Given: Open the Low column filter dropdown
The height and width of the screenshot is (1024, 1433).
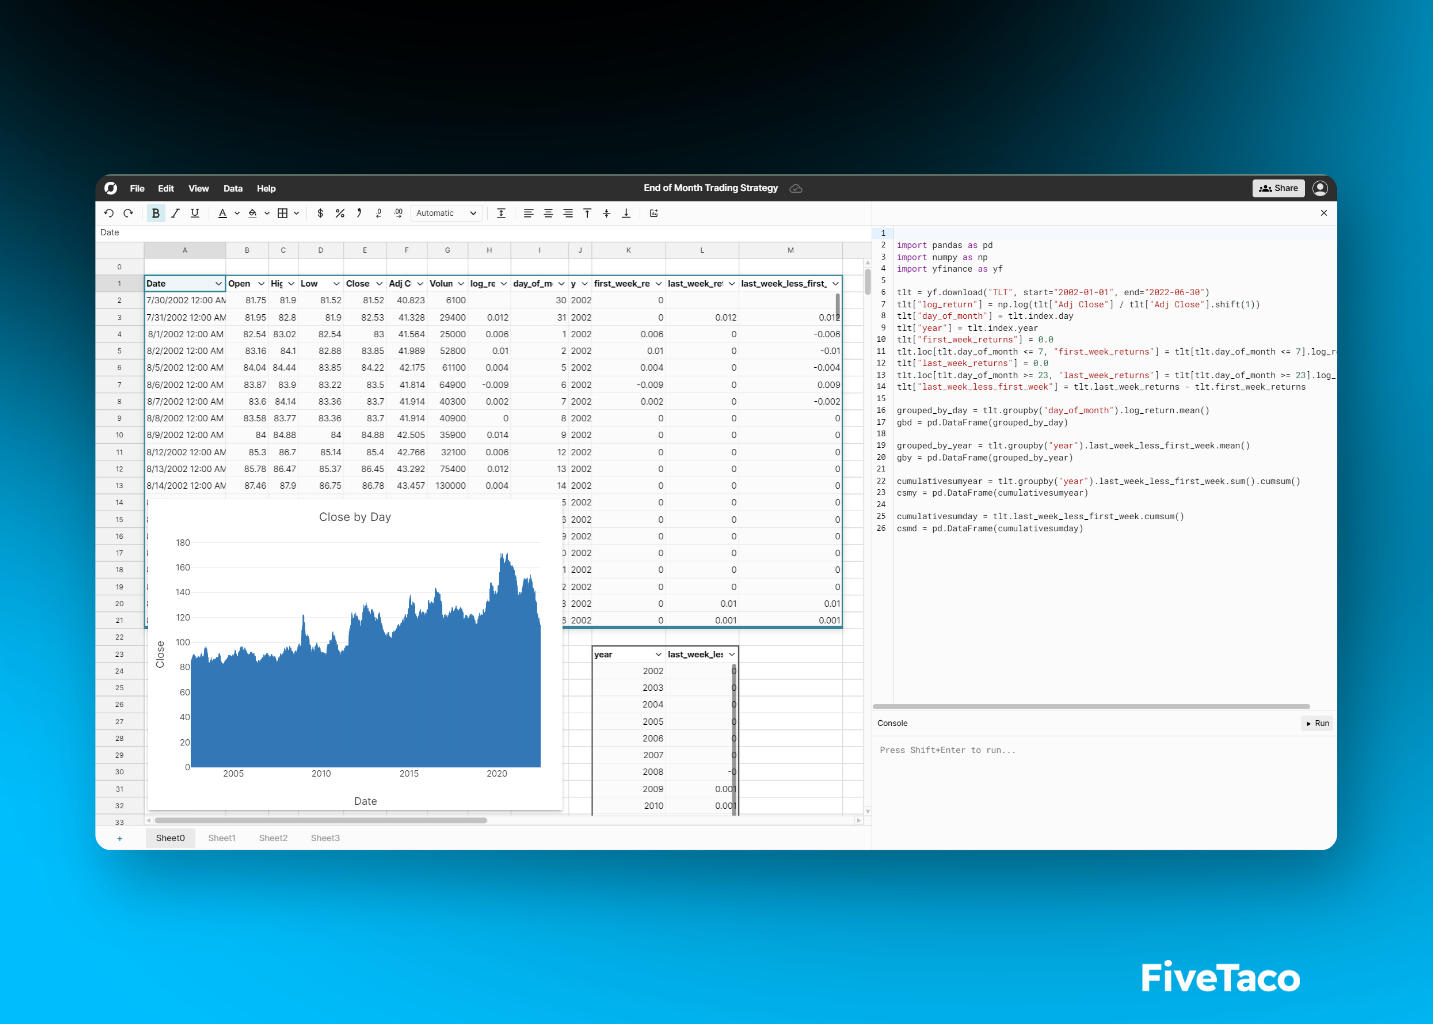Looking at the screenshot, I should click(336, 284).
